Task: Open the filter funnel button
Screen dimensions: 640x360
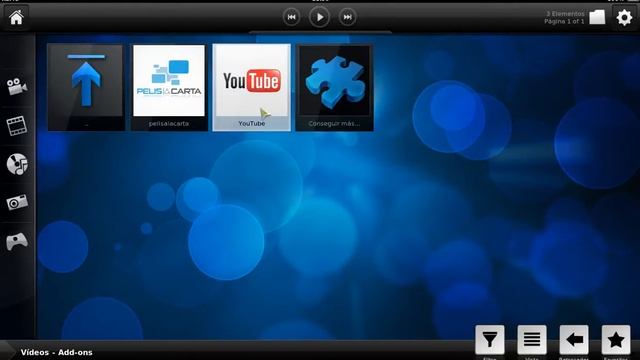Action: click(490, 340)
